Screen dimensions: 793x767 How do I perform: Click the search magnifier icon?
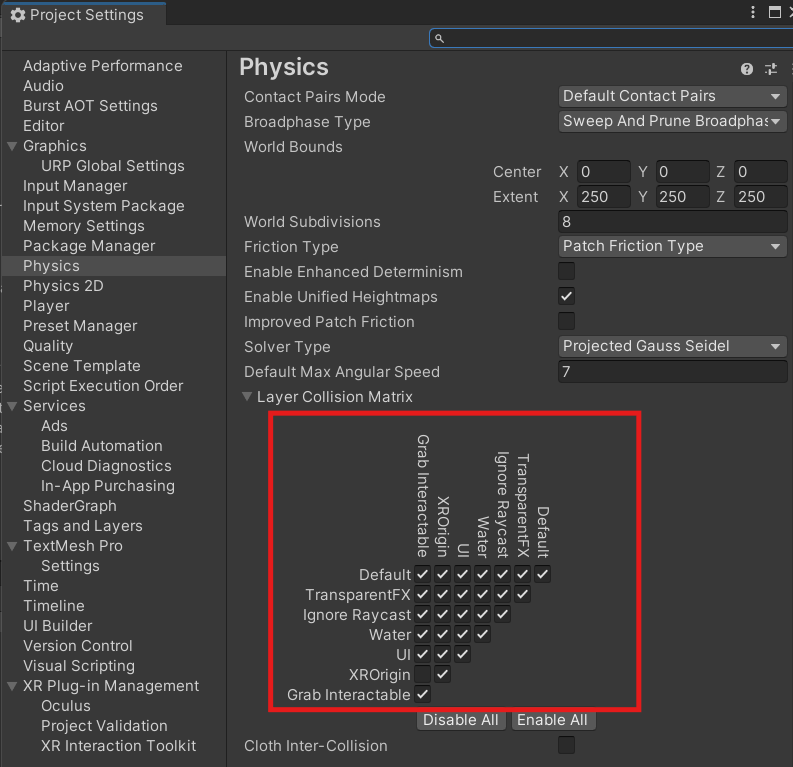pyautogui.click(x=439, y=38)
